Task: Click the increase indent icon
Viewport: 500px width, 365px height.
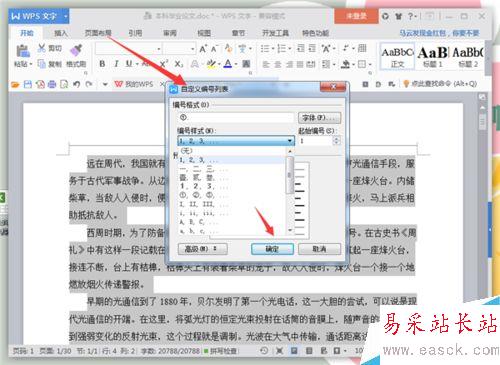Action: tap(312, 49)
